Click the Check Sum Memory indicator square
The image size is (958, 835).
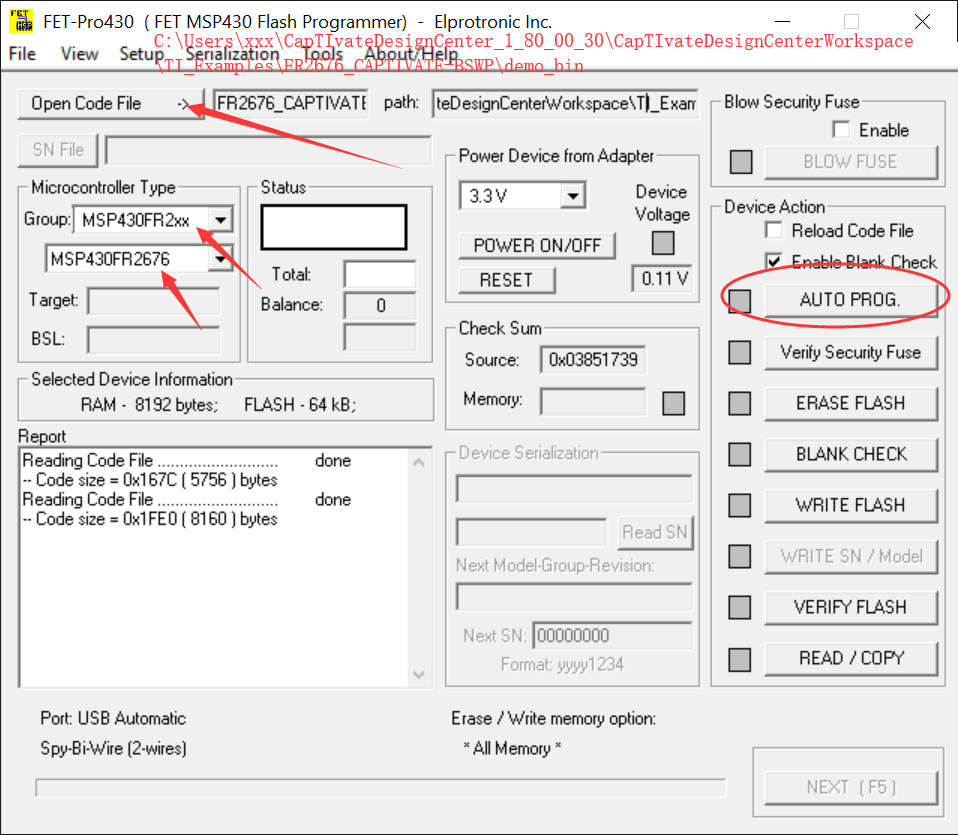(x=674, y=403)
